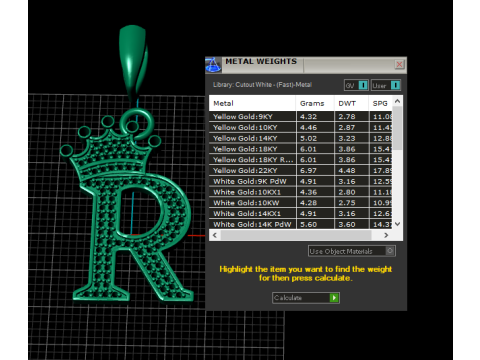Close the Metal Weights panel
480x360 pixels.
pyautogui.click(x=399, y=64)
